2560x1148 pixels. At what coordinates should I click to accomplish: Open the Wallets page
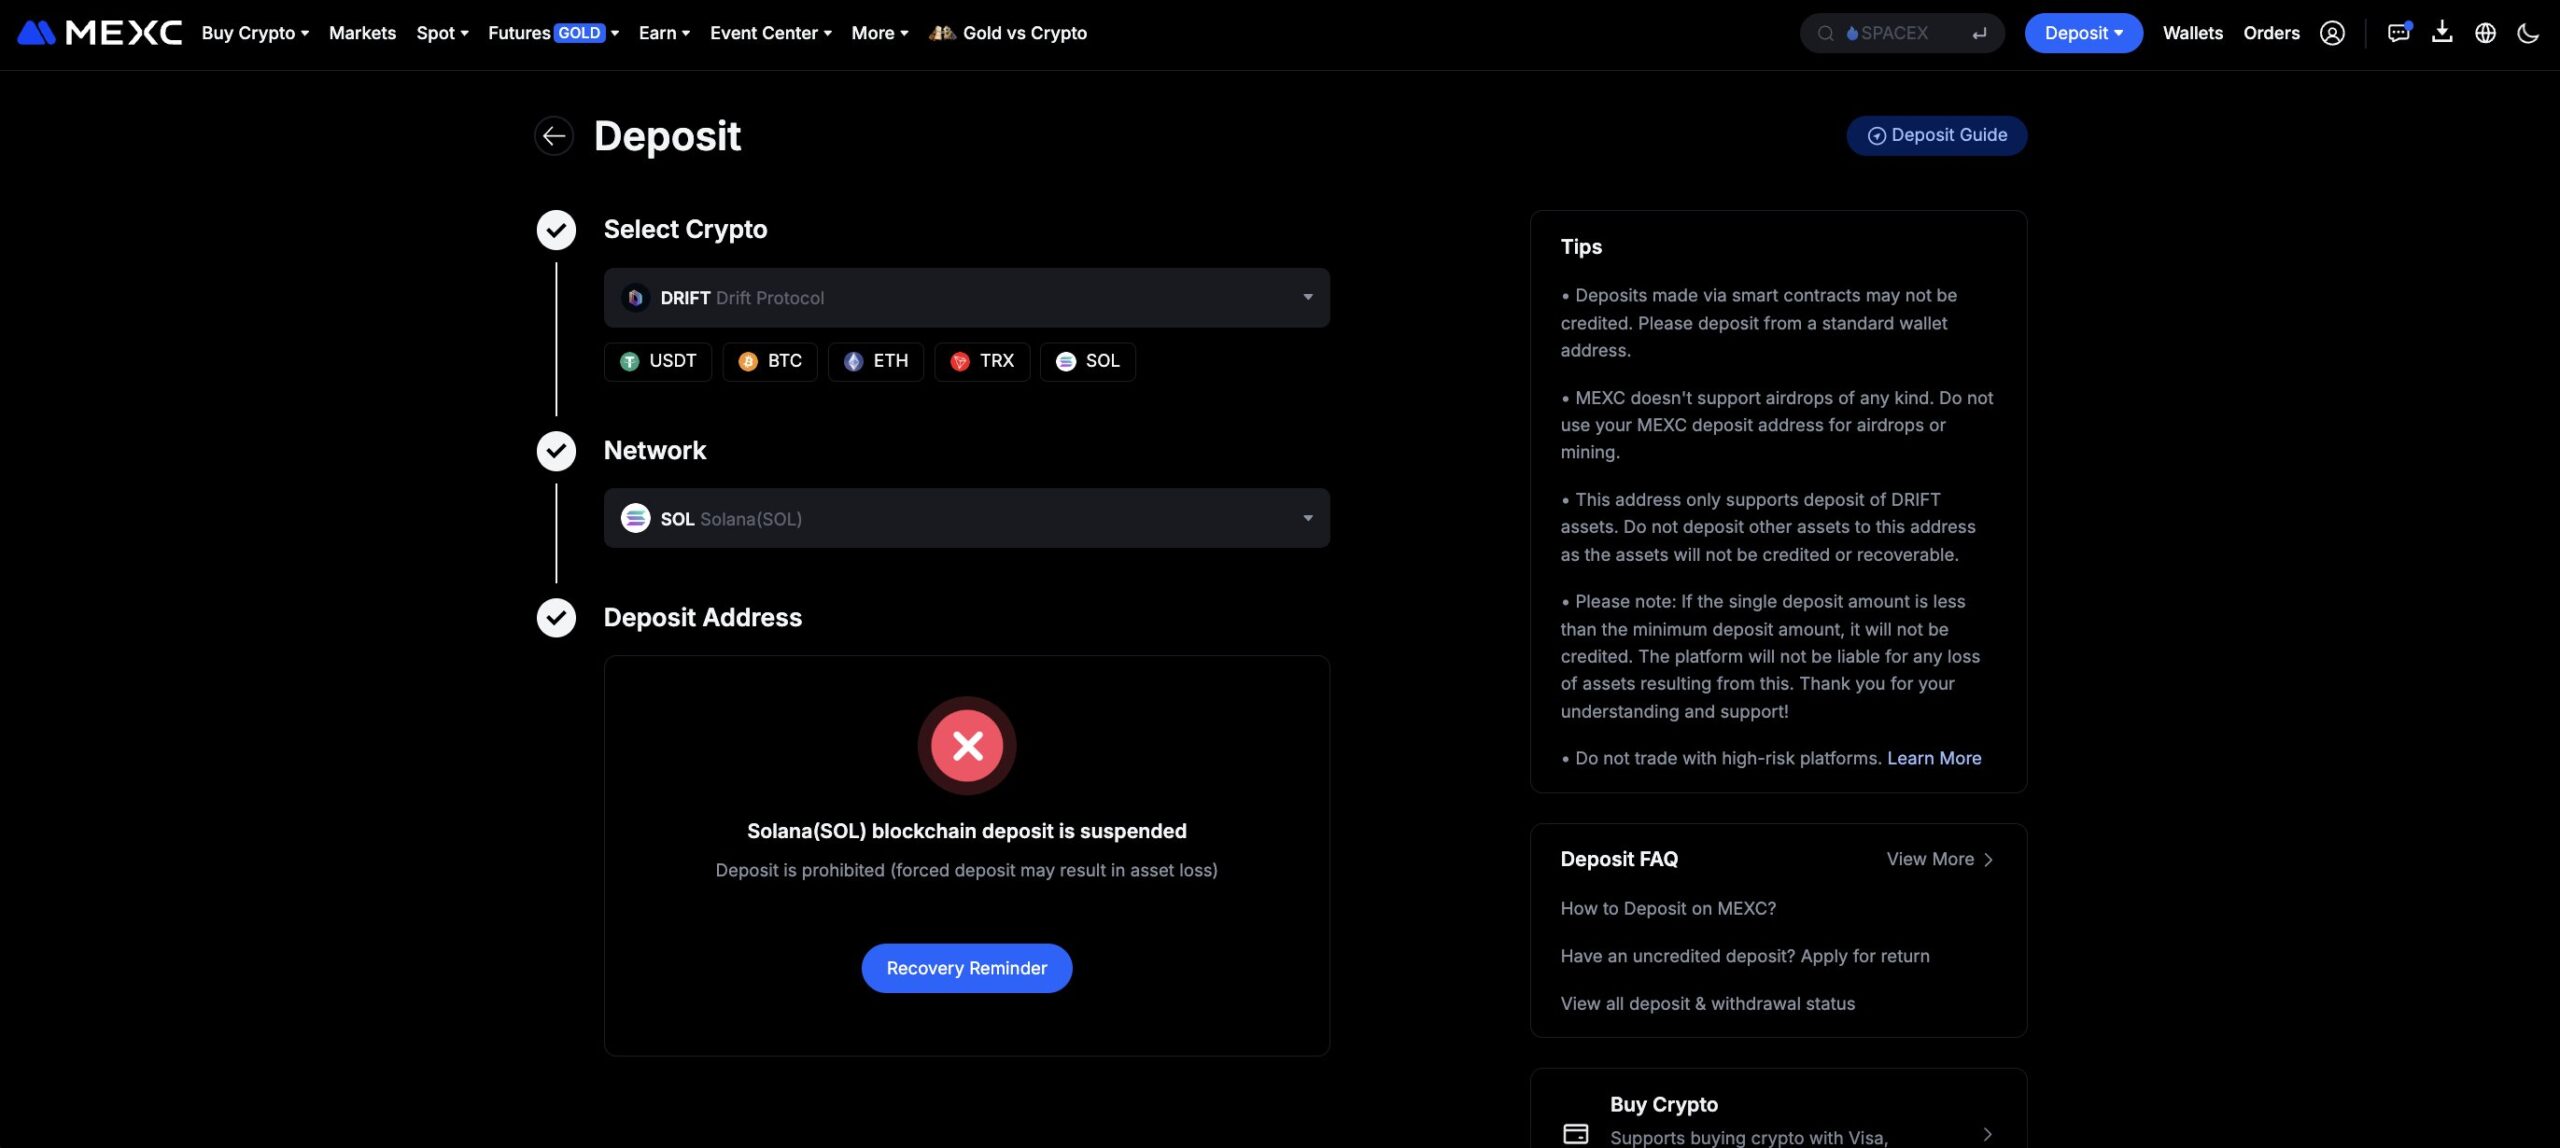point(2192,33)
